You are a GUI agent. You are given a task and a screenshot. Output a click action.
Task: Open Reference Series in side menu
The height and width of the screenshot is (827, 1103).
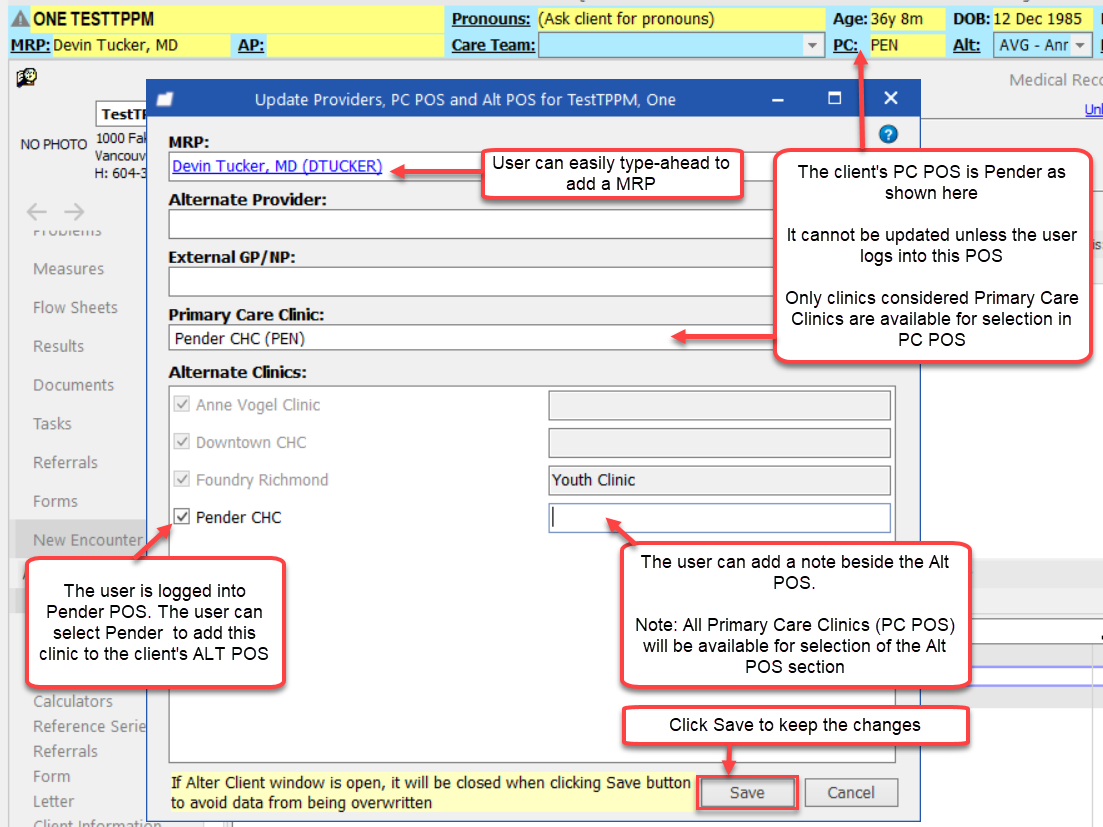tap(89, 726)
